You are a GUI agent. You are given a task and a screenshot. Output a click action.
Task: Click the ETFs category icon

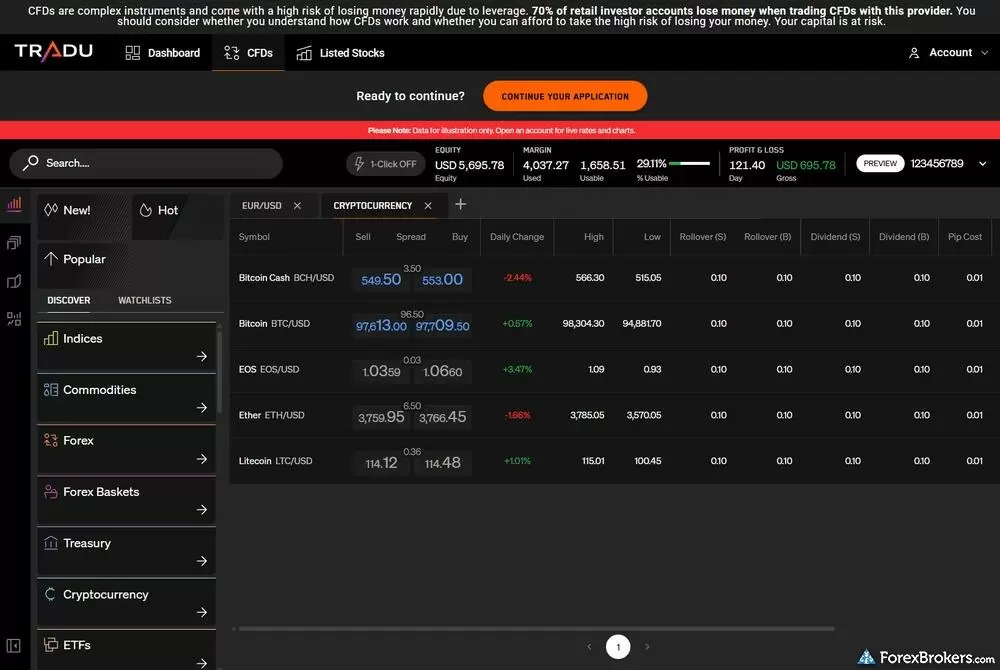pos(51,645)
